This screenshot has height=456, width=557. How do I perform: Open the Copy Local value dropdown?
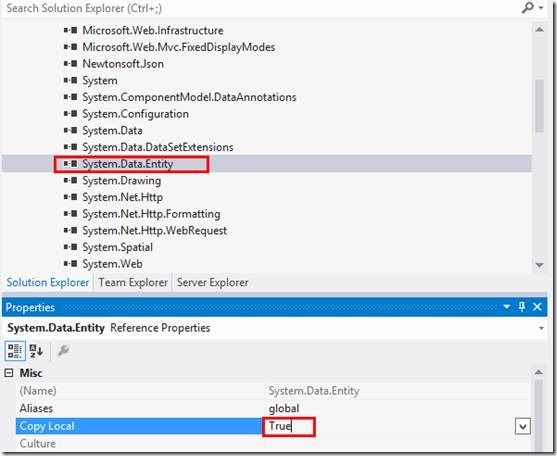[x=523, y=426]
